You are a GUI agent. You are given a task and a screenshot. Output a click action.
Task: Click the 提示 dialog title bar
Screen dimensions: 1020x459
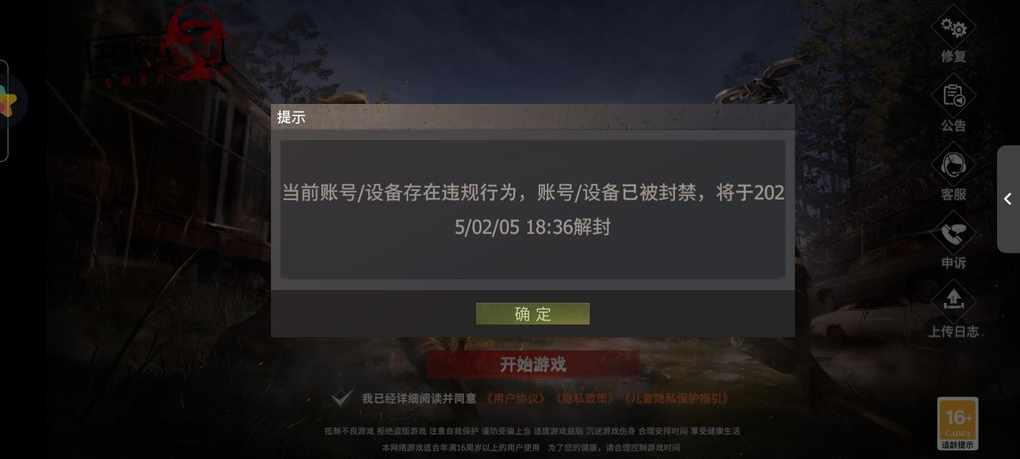point(533,118)
